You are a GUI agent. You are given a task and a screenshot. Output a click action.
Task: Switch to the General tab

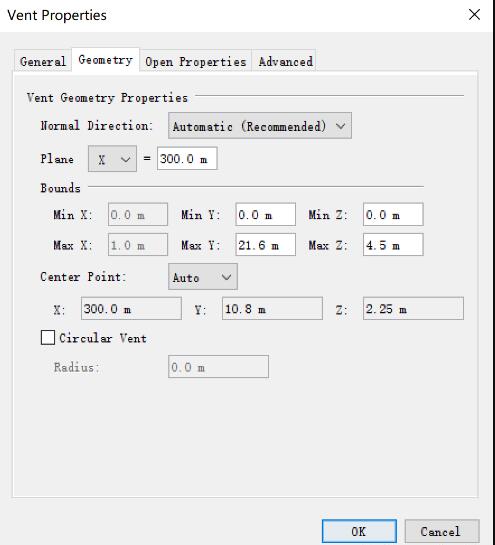(43, 62)
